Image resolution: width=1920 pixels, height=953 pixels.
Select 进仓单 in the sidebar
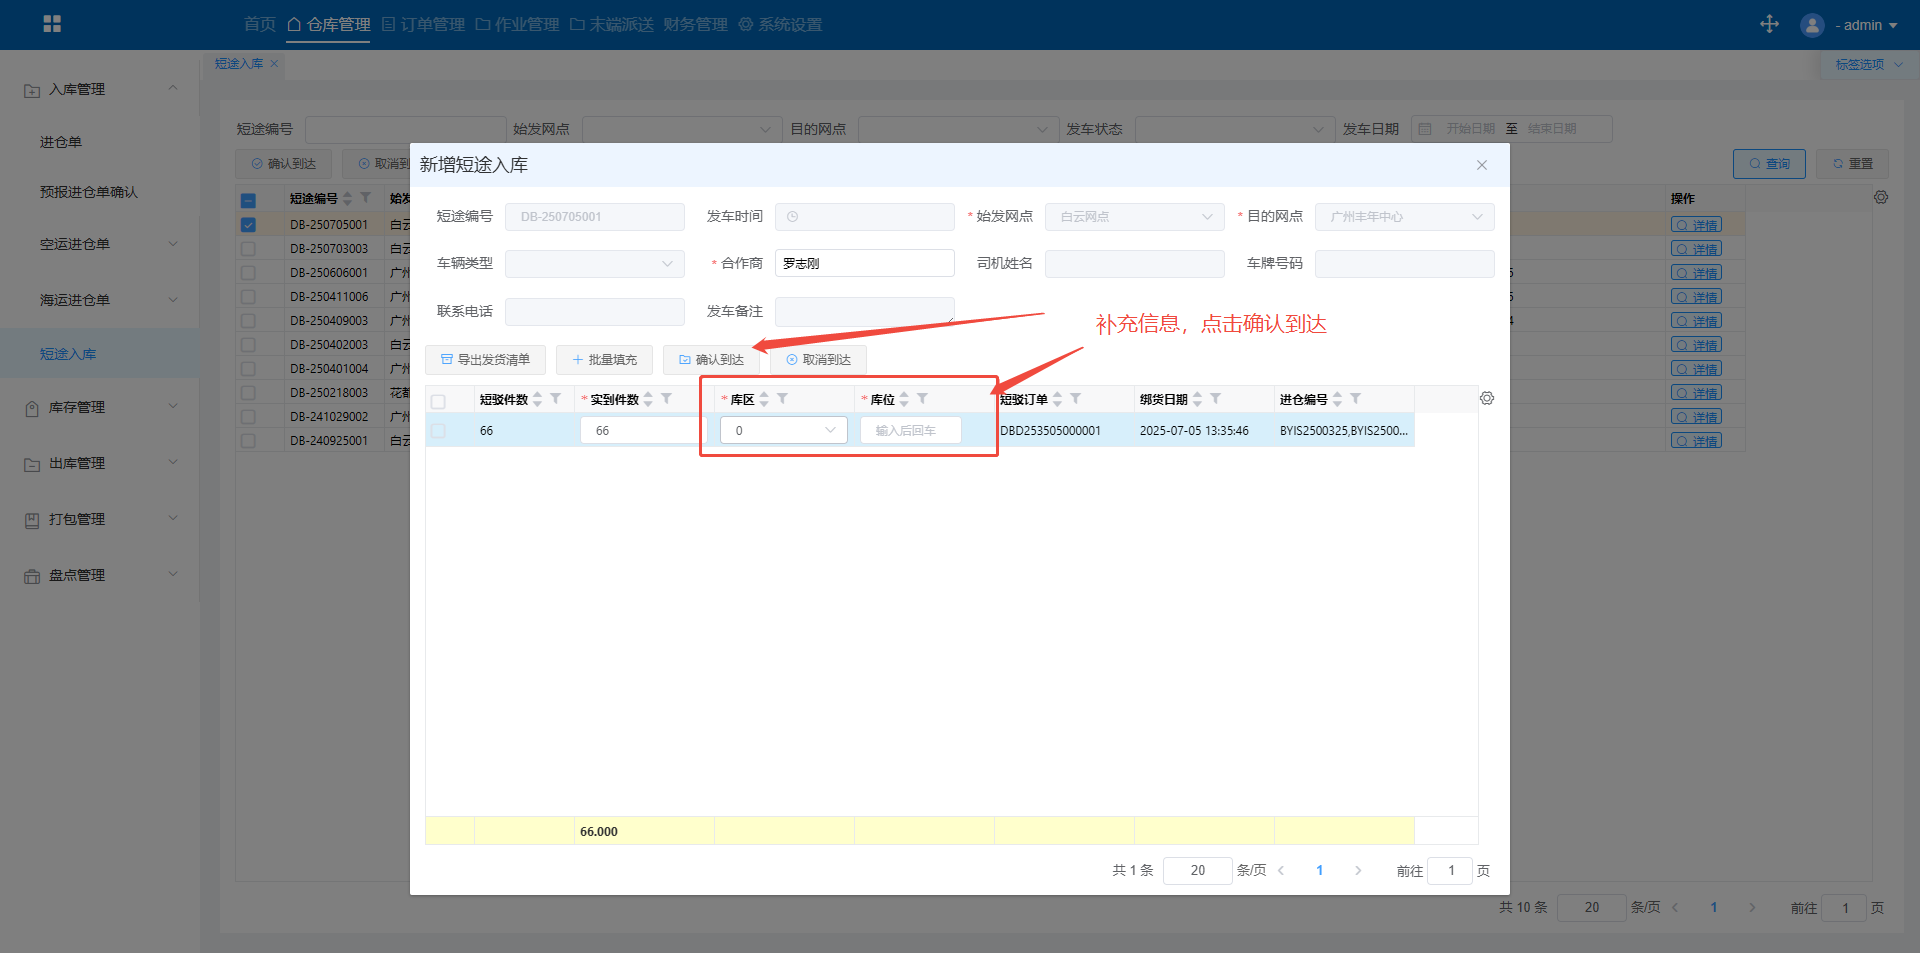click(61, 142)
